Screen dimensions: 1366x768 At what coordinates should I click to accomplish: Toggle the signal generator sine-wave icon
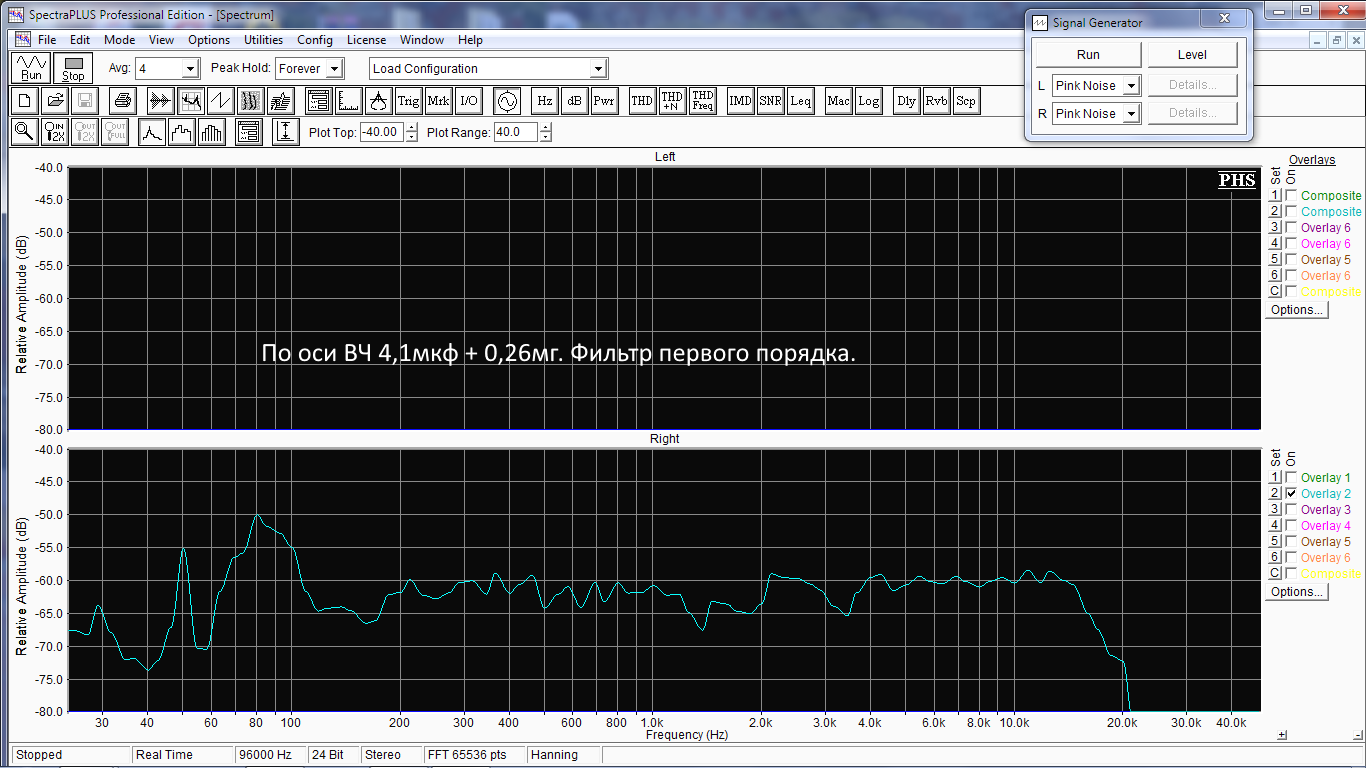click(x=507, y=101)
